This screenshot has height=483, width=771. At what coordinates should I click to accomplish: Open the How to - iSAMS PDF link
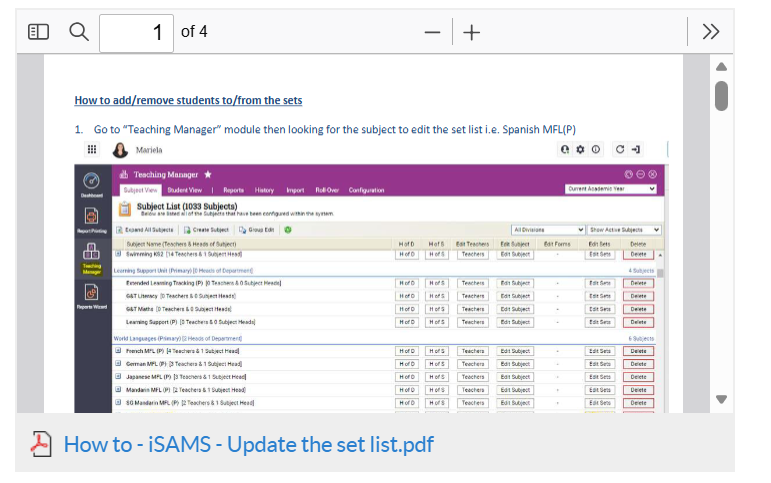point(248,445)
